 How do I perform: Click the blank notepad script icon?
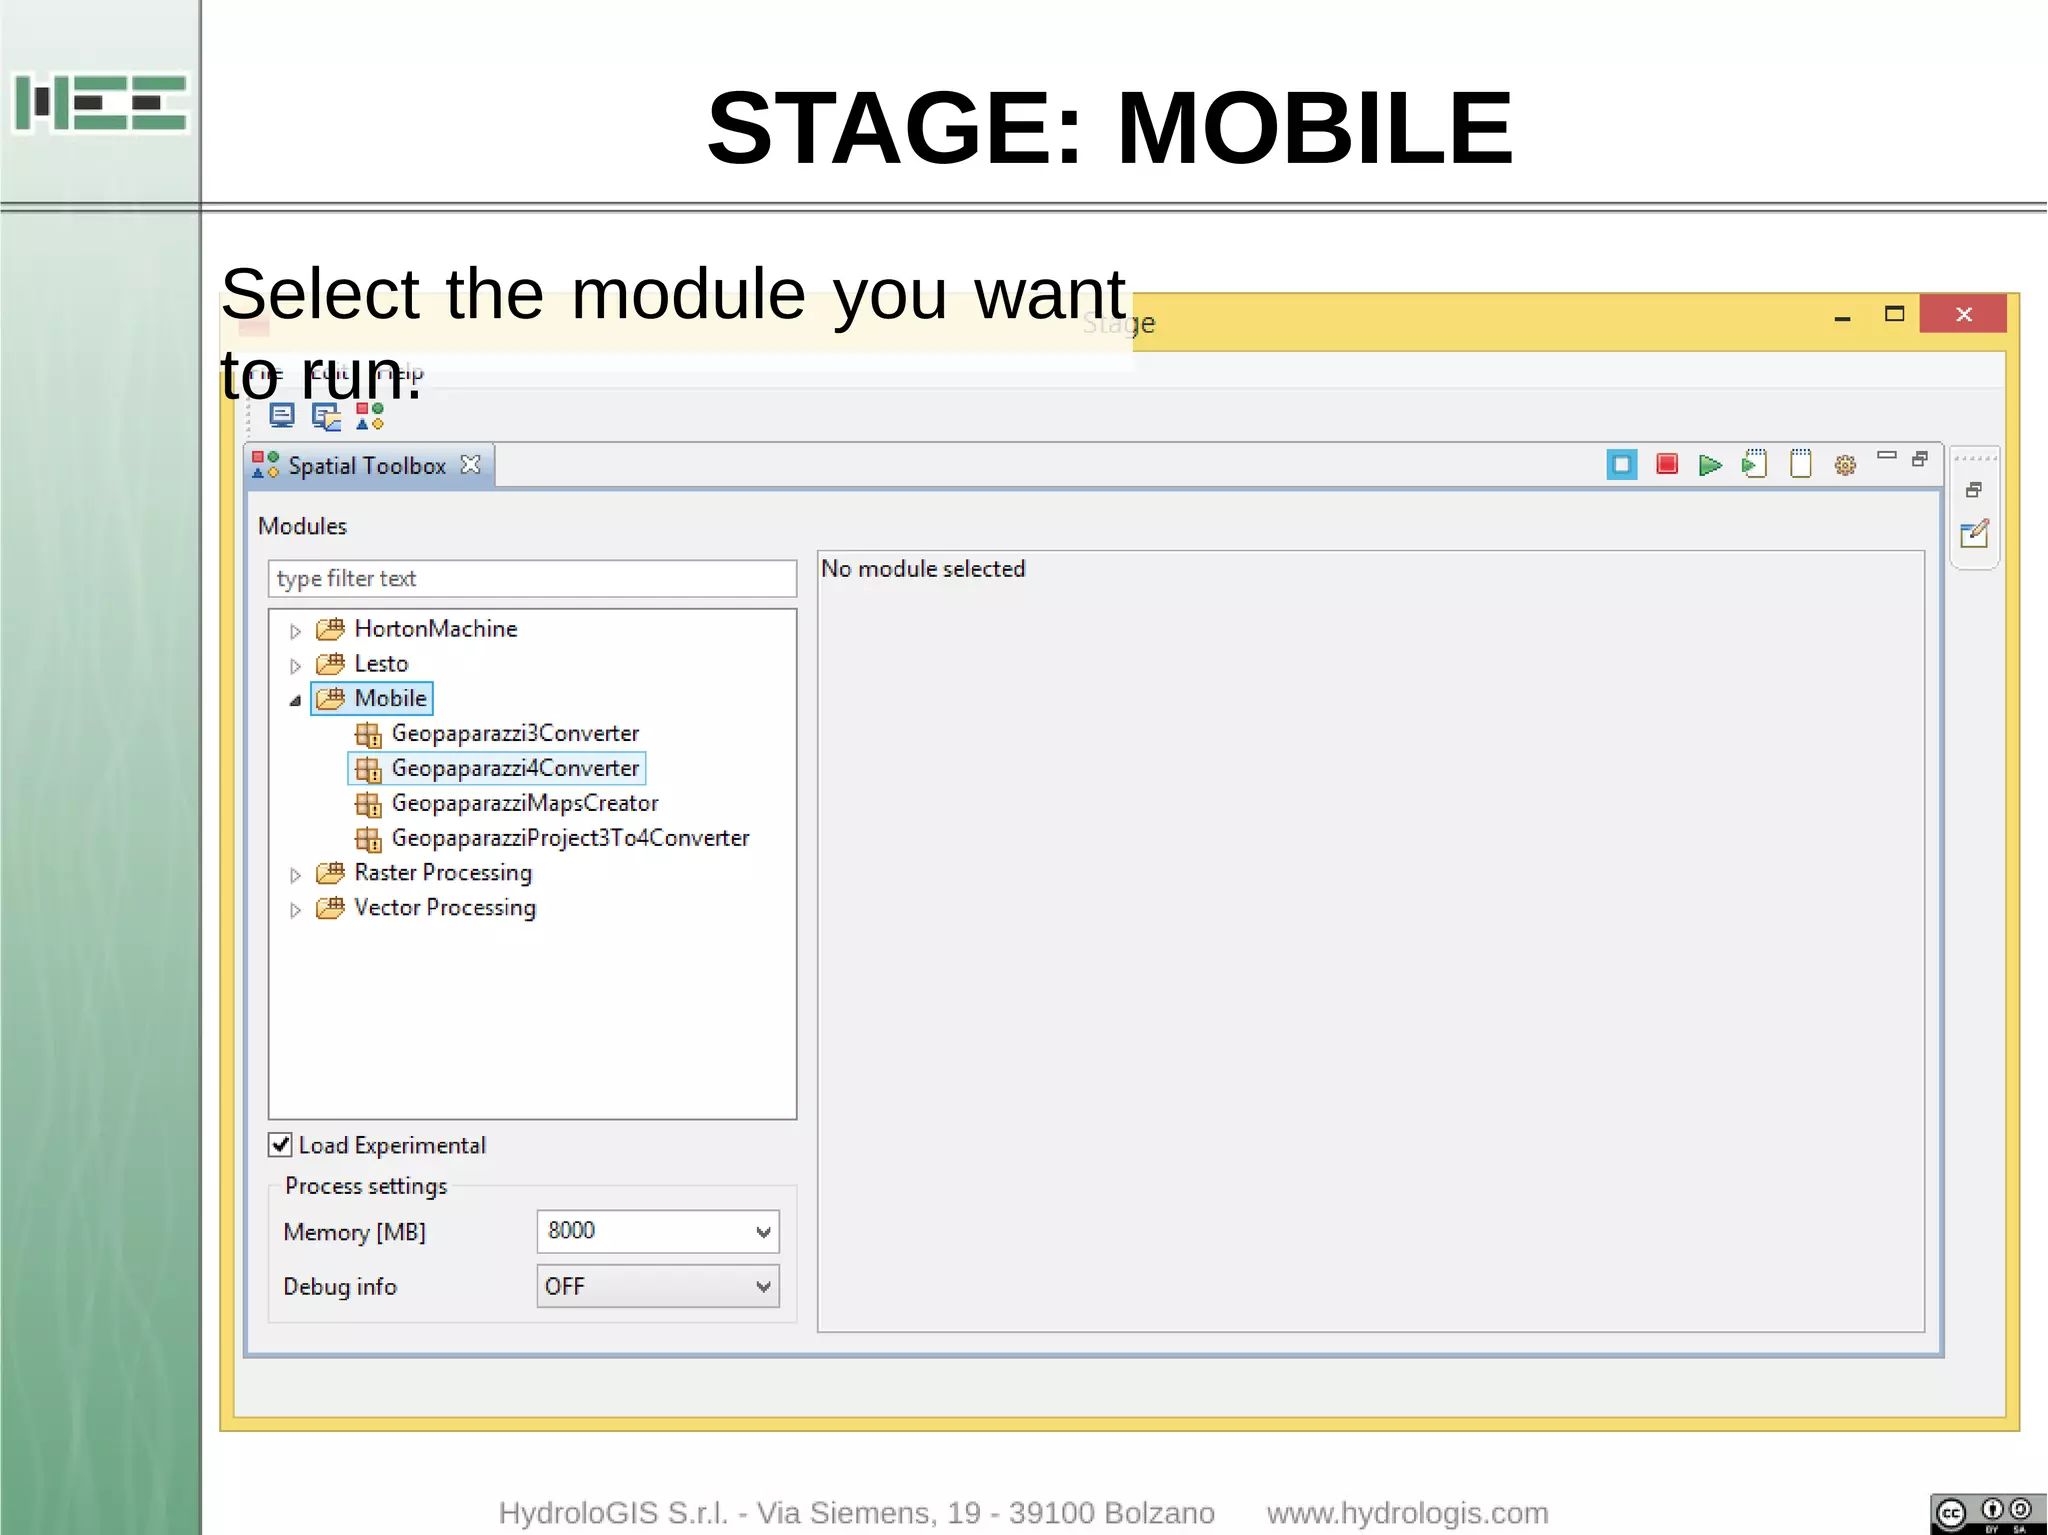(x=1800, y=464)
